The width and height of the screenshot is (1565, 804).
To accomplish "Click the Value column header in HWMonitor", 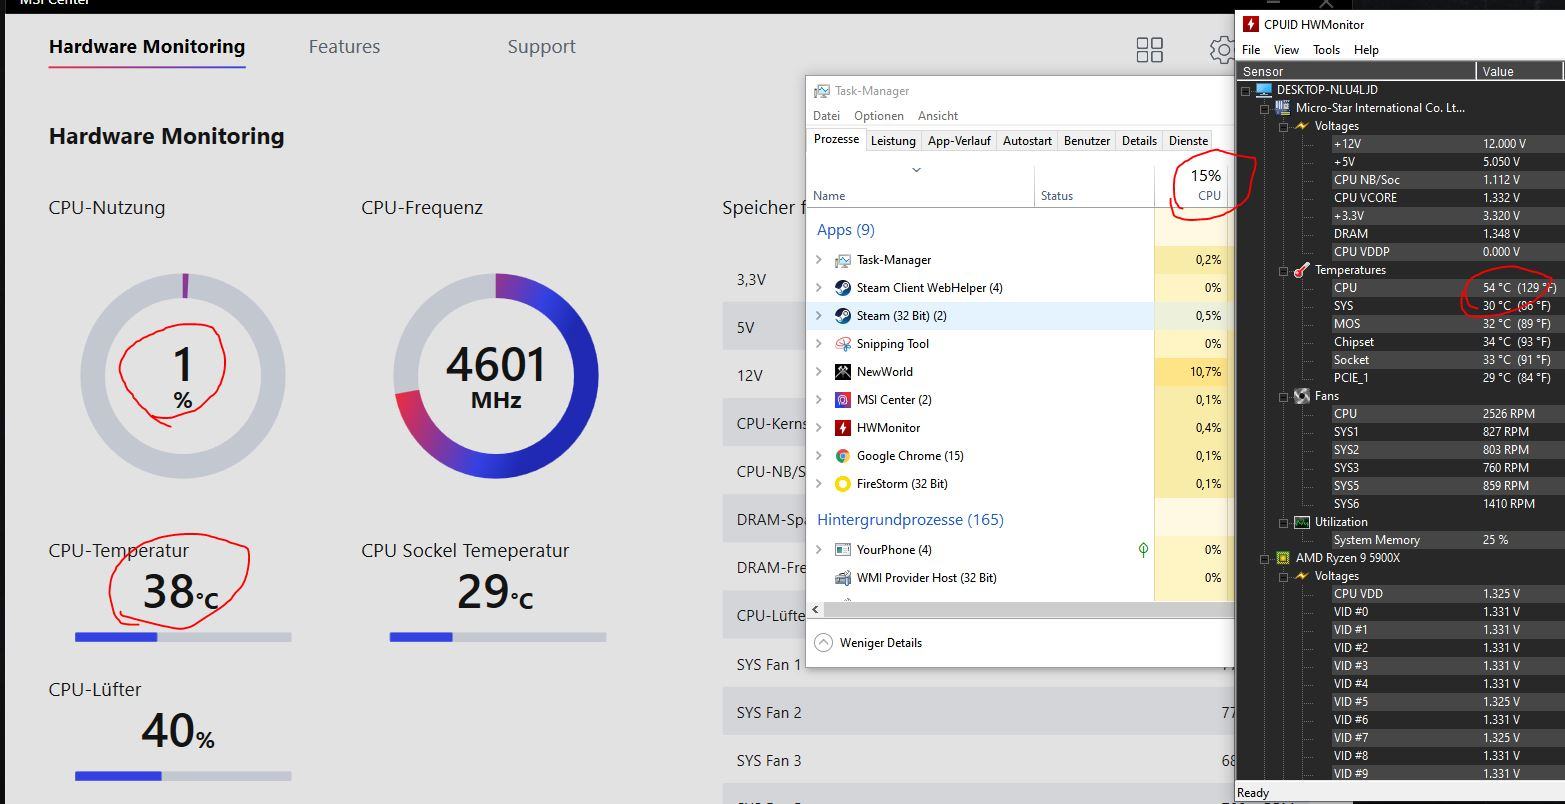I will point(1518,71).
